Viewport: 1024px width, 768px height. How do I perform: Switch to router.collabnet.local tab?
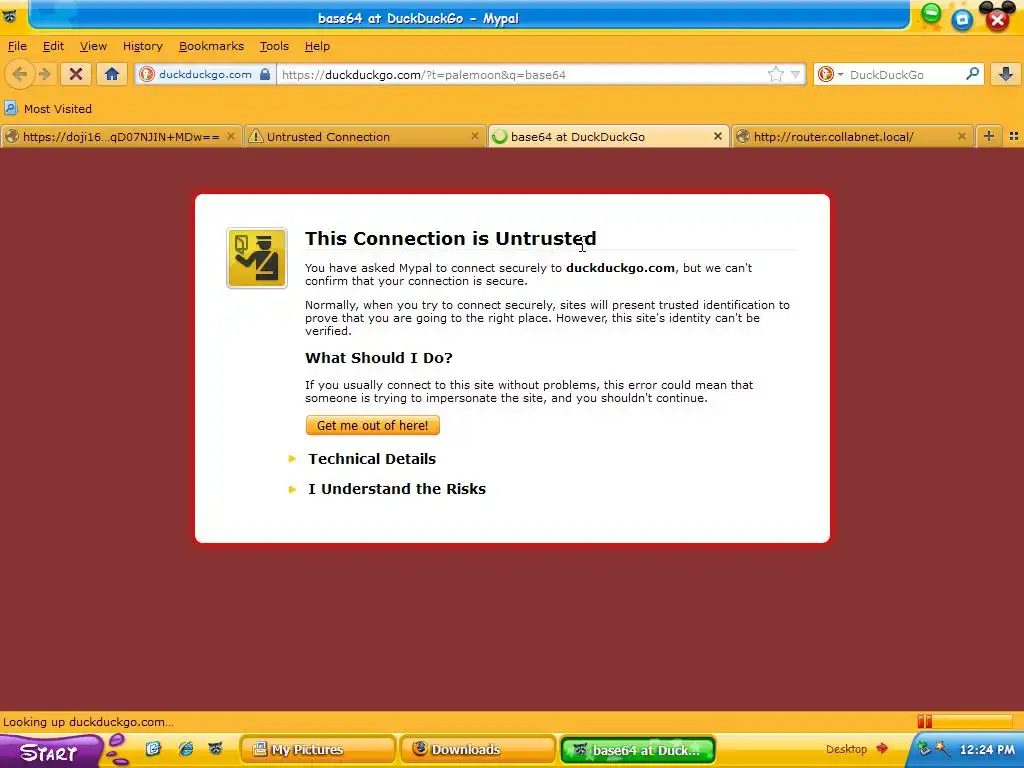point(852,136)
